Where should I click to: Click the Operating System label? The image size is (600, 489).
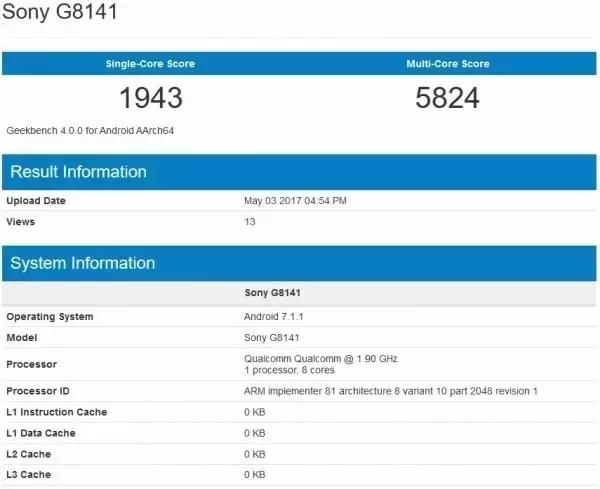click(x=50, y=317)
